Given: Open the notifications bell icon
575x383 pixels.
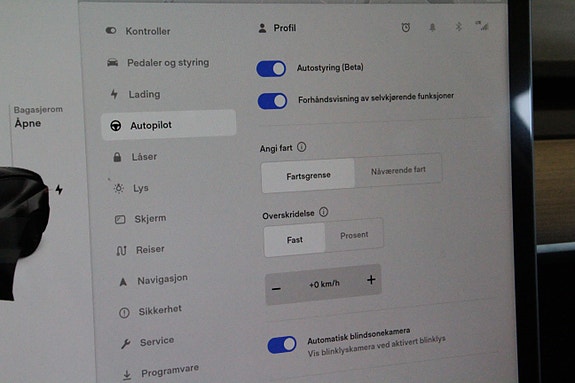Looking at the screenshot, I should coord(432,27).
